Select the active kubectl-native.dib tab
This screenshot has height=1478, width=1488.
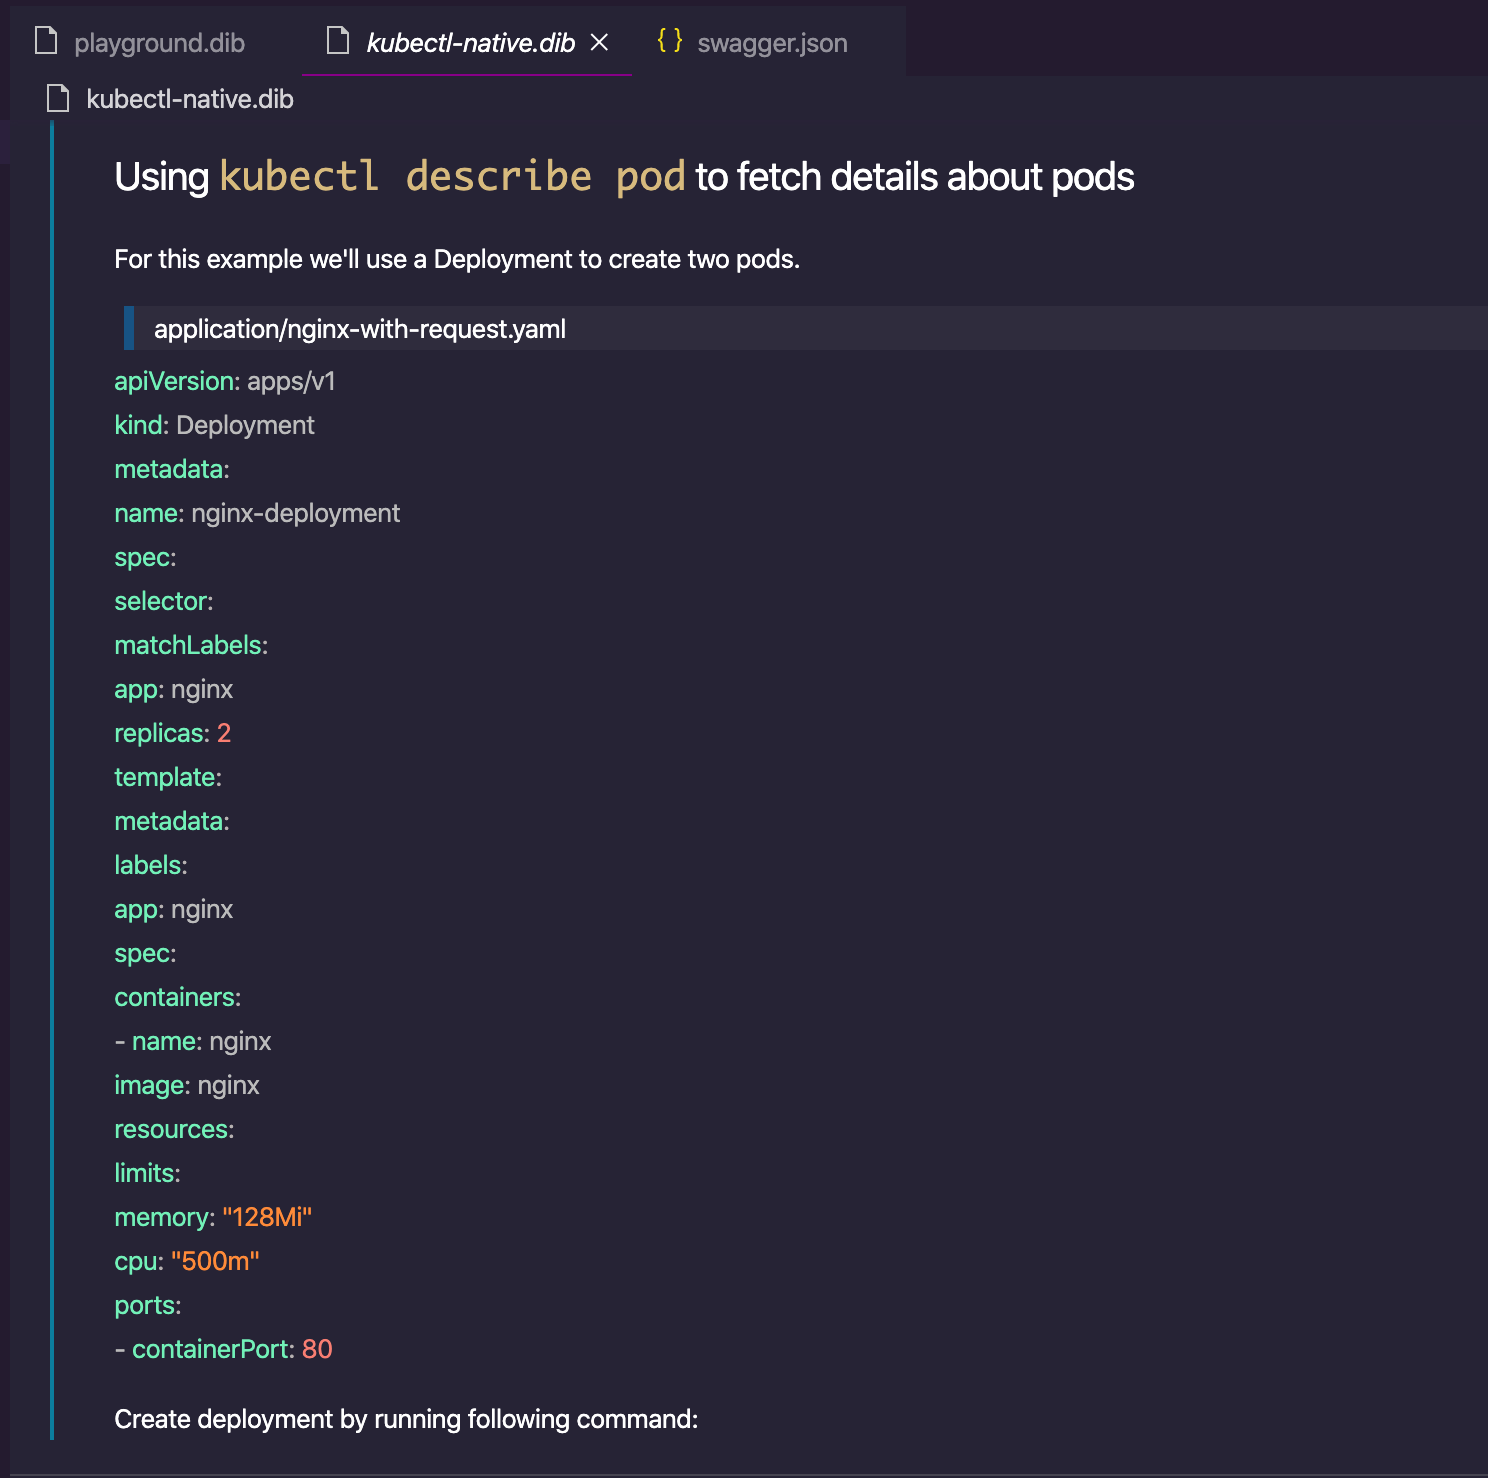[470, 42]
